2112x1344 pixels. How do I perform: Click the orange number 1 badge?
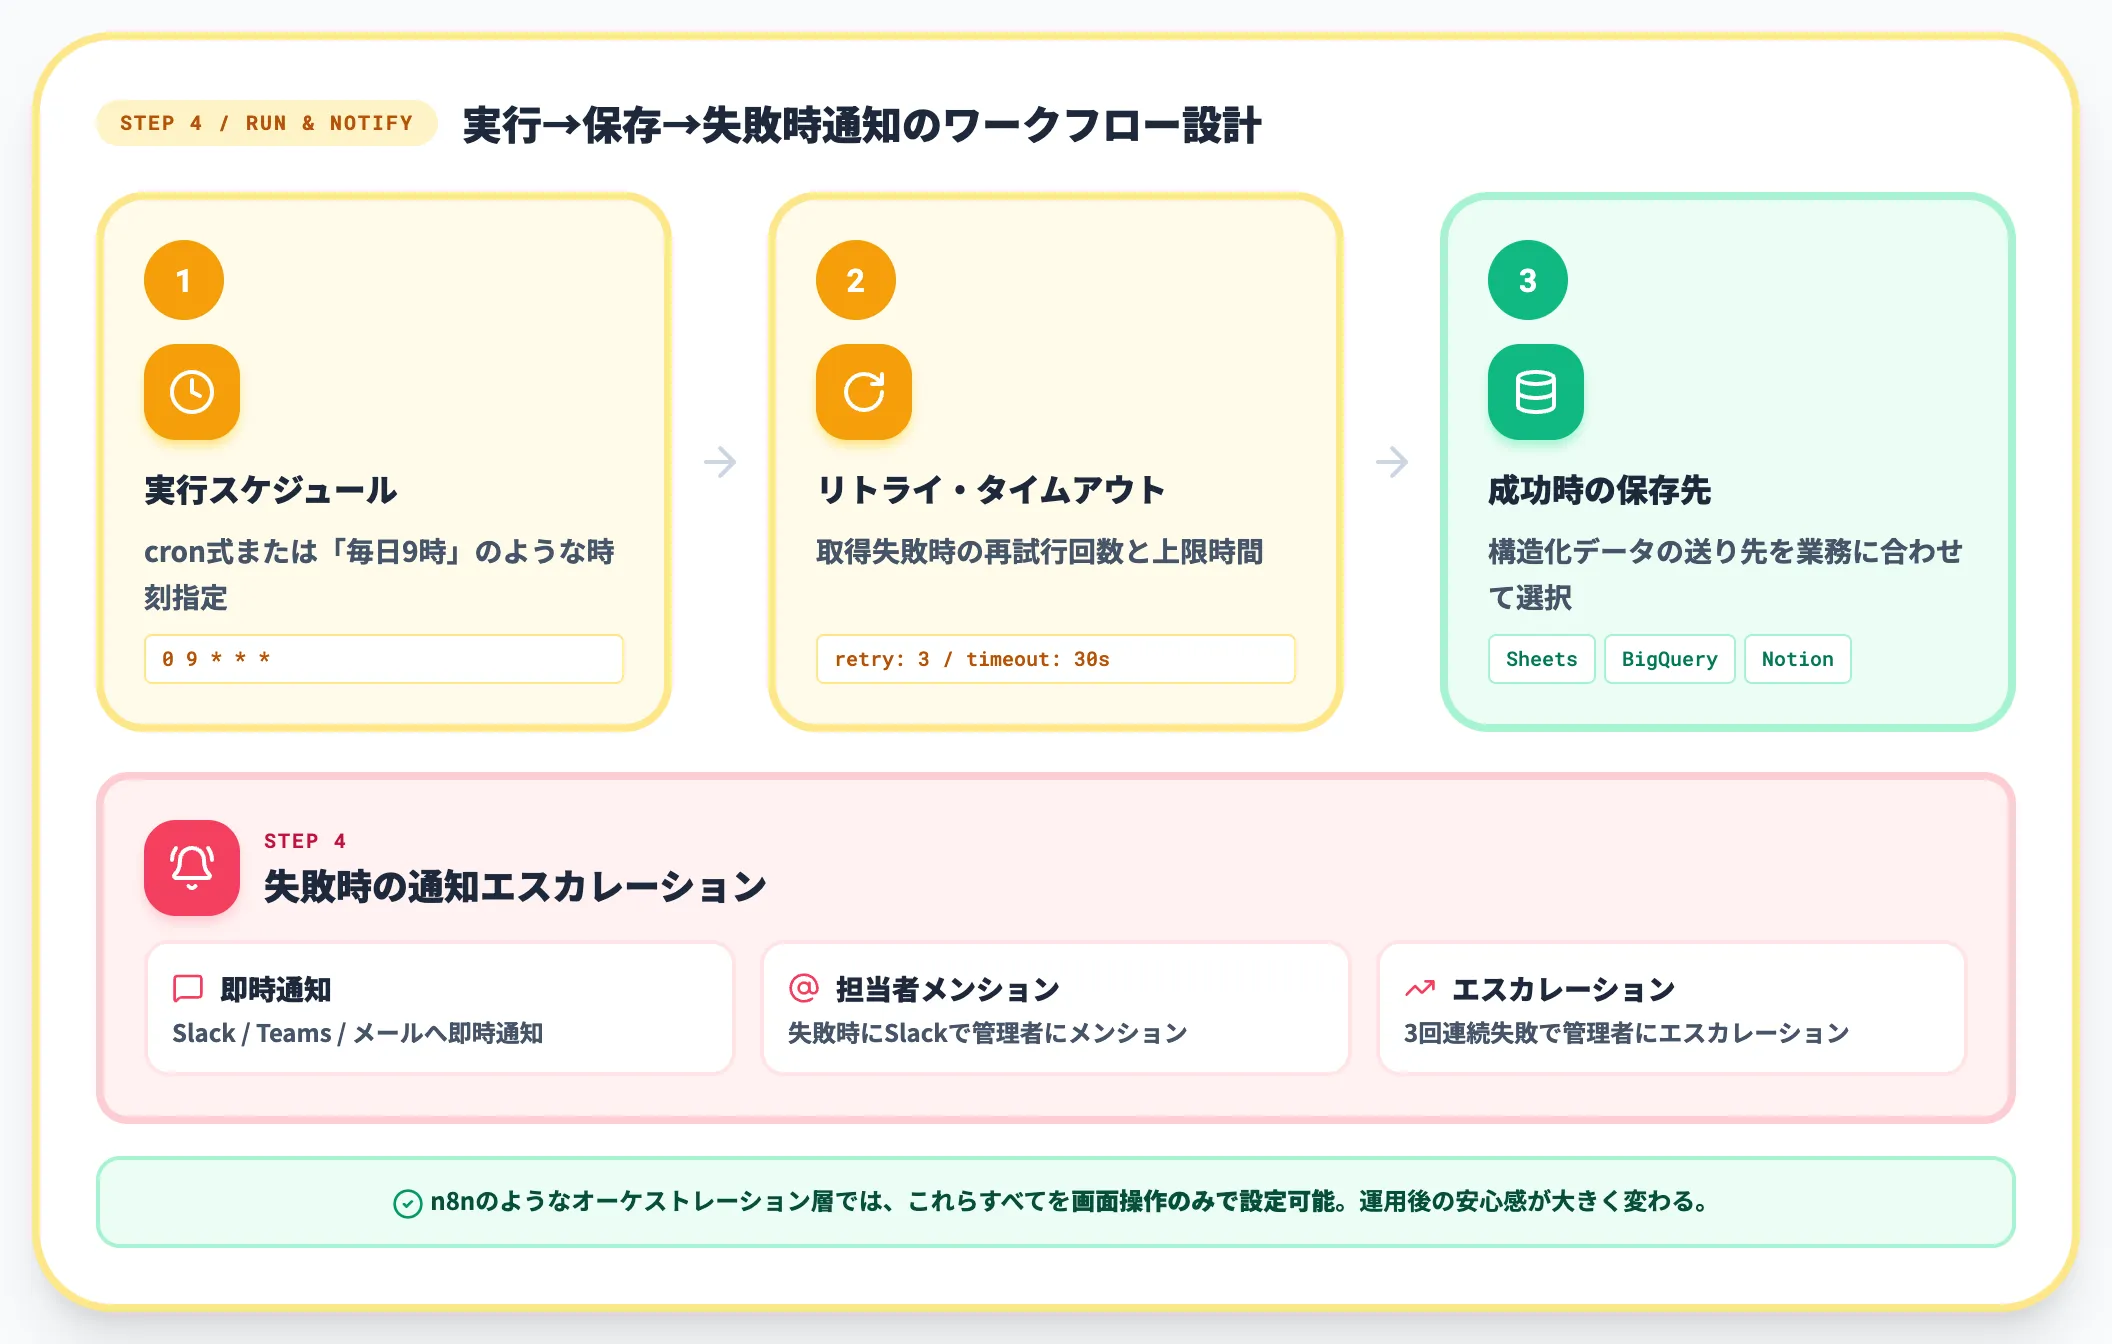click(184, 280)
